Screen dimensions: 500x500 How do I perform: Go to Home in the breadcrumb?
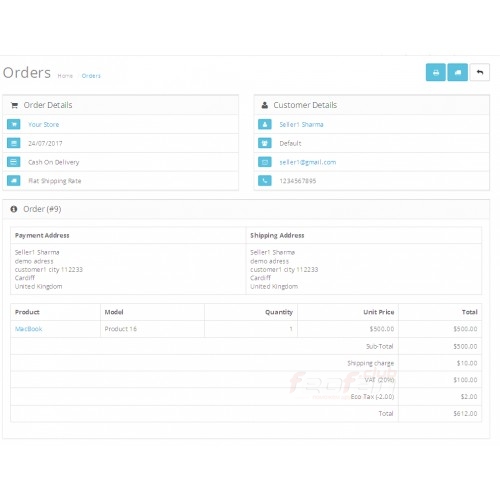click(65, 76)
